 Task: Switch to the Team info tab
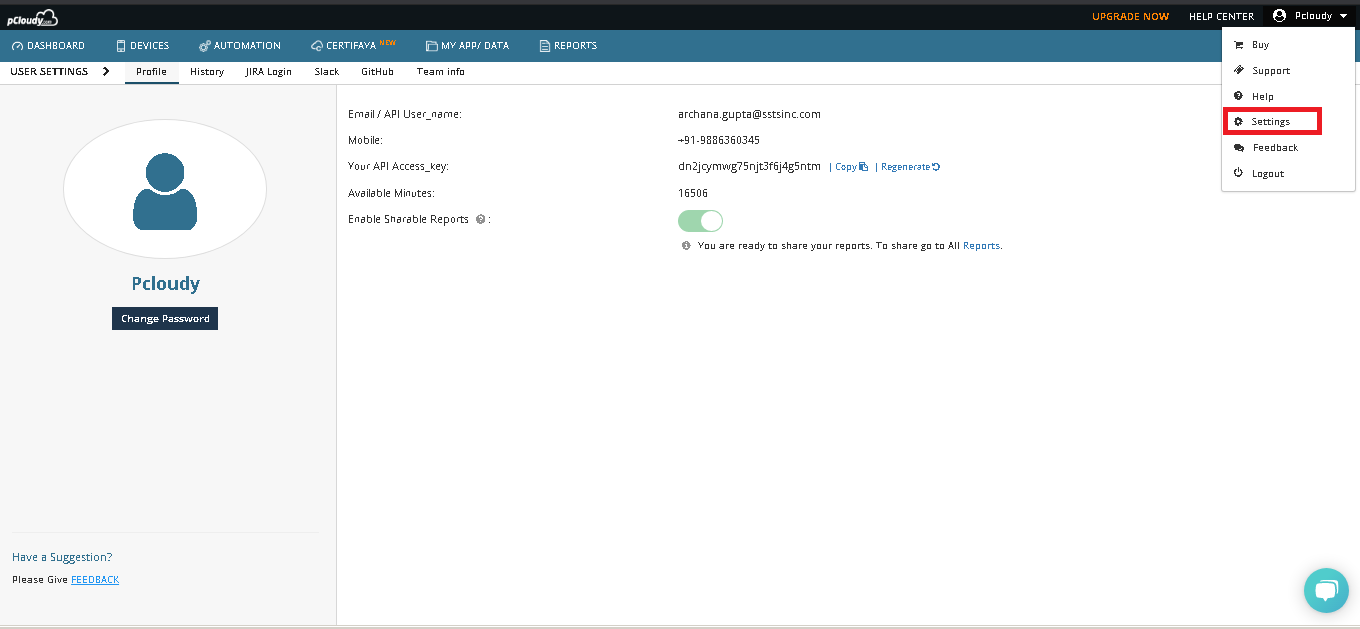point(441,72)
